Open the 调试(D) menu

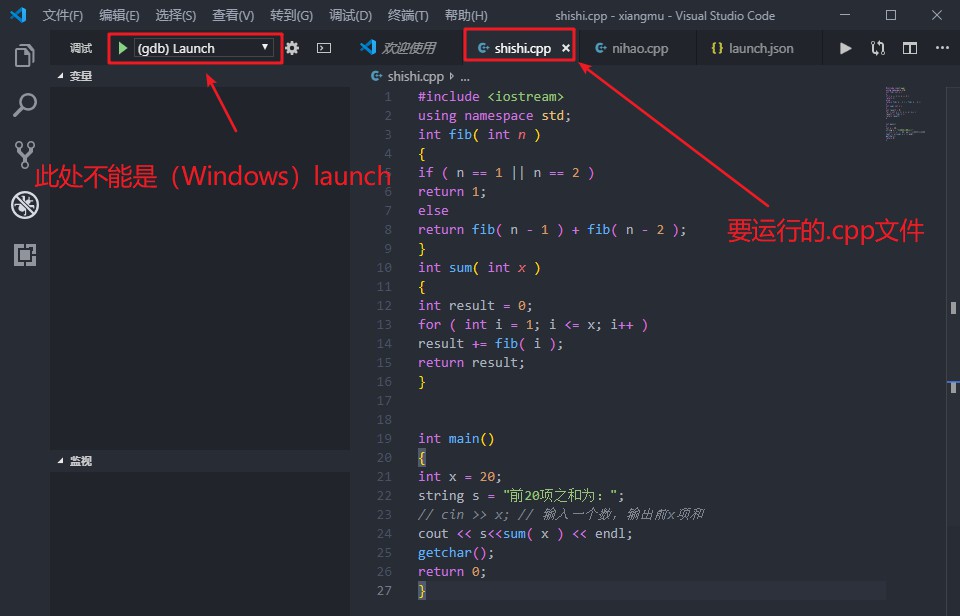(350, 15)
